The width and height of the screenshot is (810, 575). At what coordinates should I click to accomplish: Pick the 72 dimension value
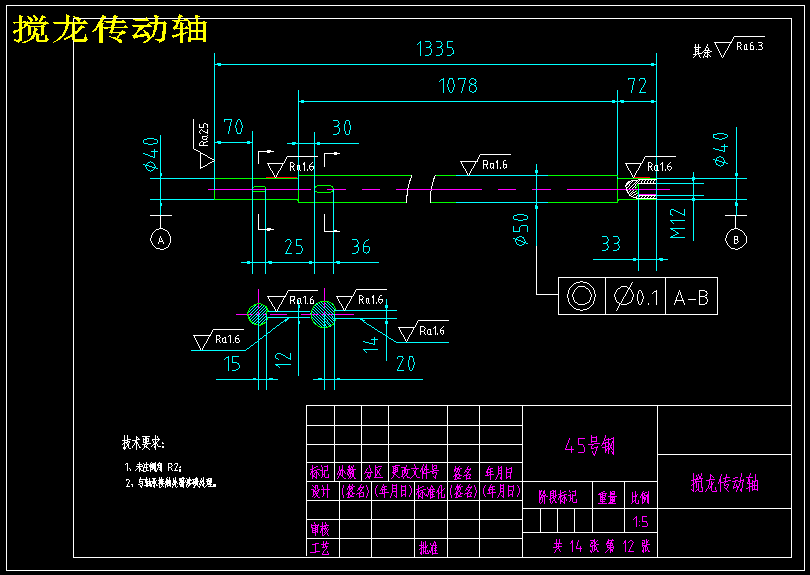click(637, 86)
